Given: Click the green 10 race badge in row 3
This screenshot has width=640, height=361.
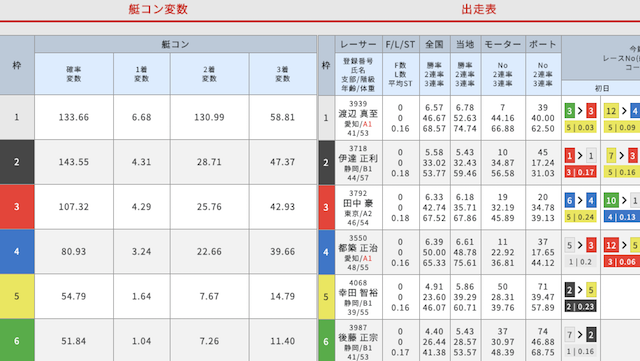Looking at the screenshot, I should coord(611,201).
